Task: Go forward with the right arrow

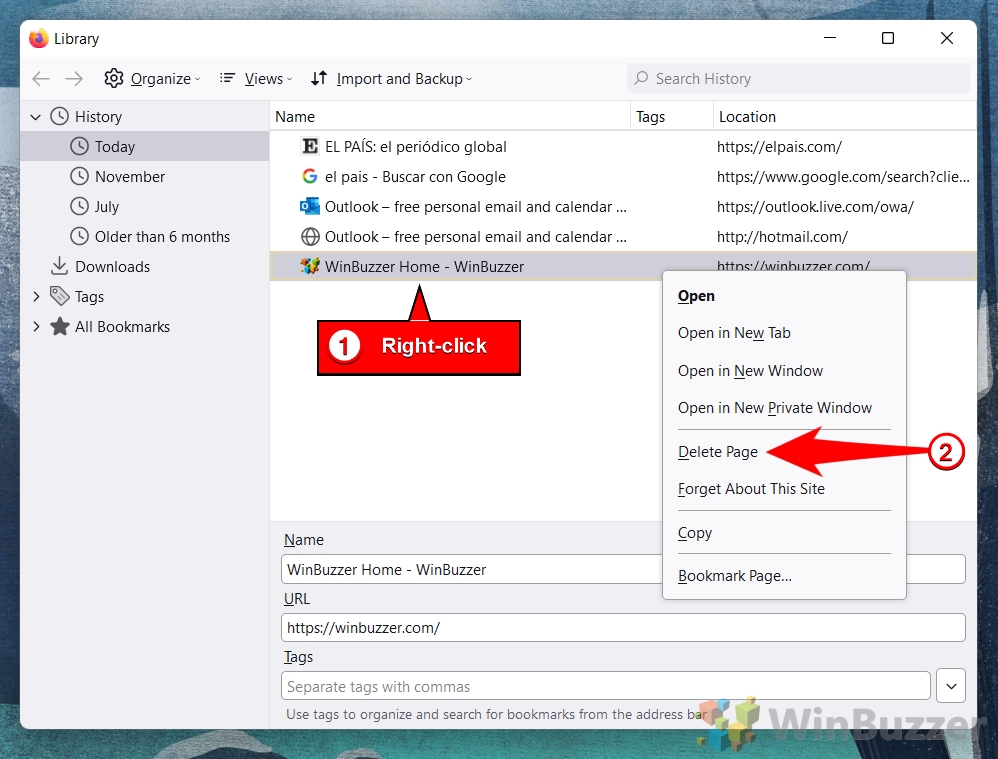Action: coord(74,78)
